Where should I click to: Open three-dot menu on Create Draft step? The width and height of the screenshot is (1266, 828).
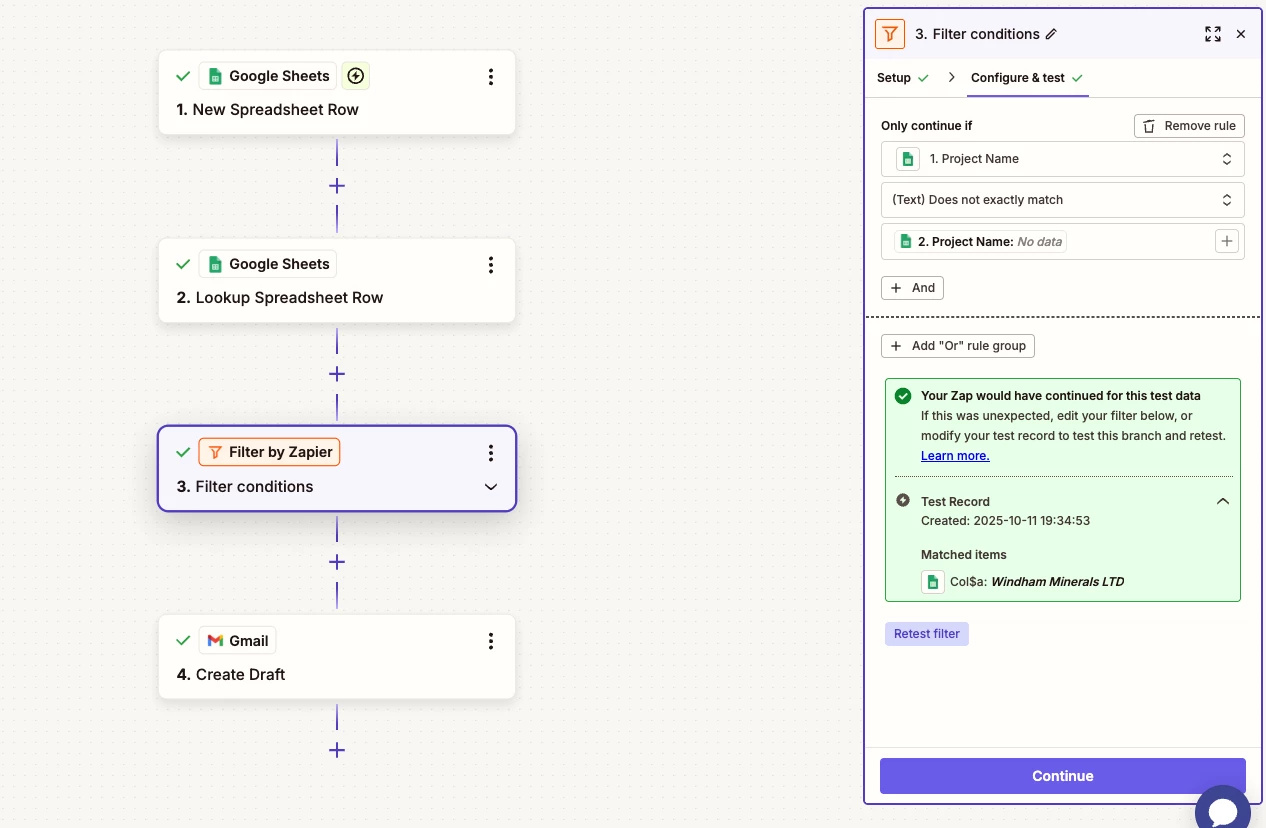click(x=491, y=641)
